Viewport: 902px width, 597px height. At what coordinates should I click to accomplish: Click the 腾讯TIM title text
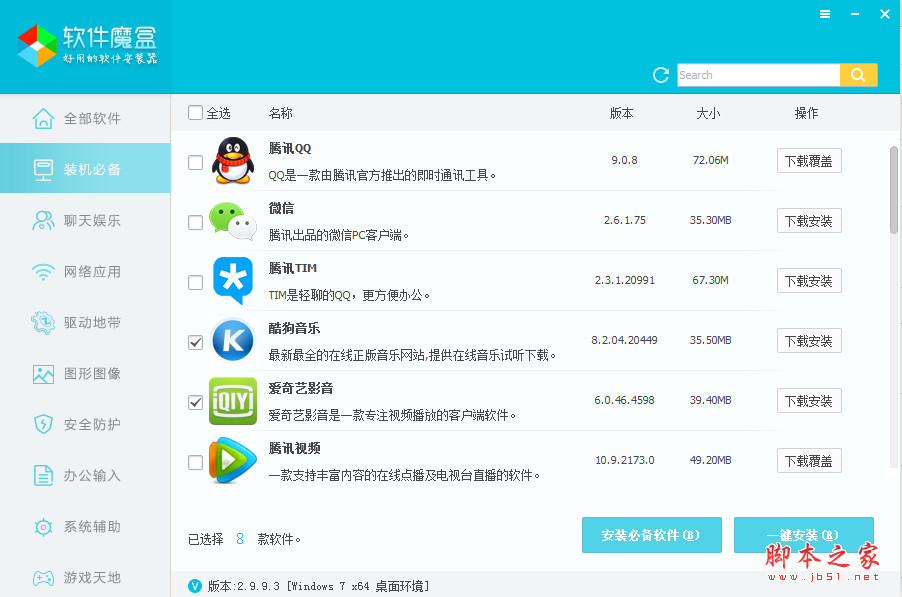pos(293,268)
